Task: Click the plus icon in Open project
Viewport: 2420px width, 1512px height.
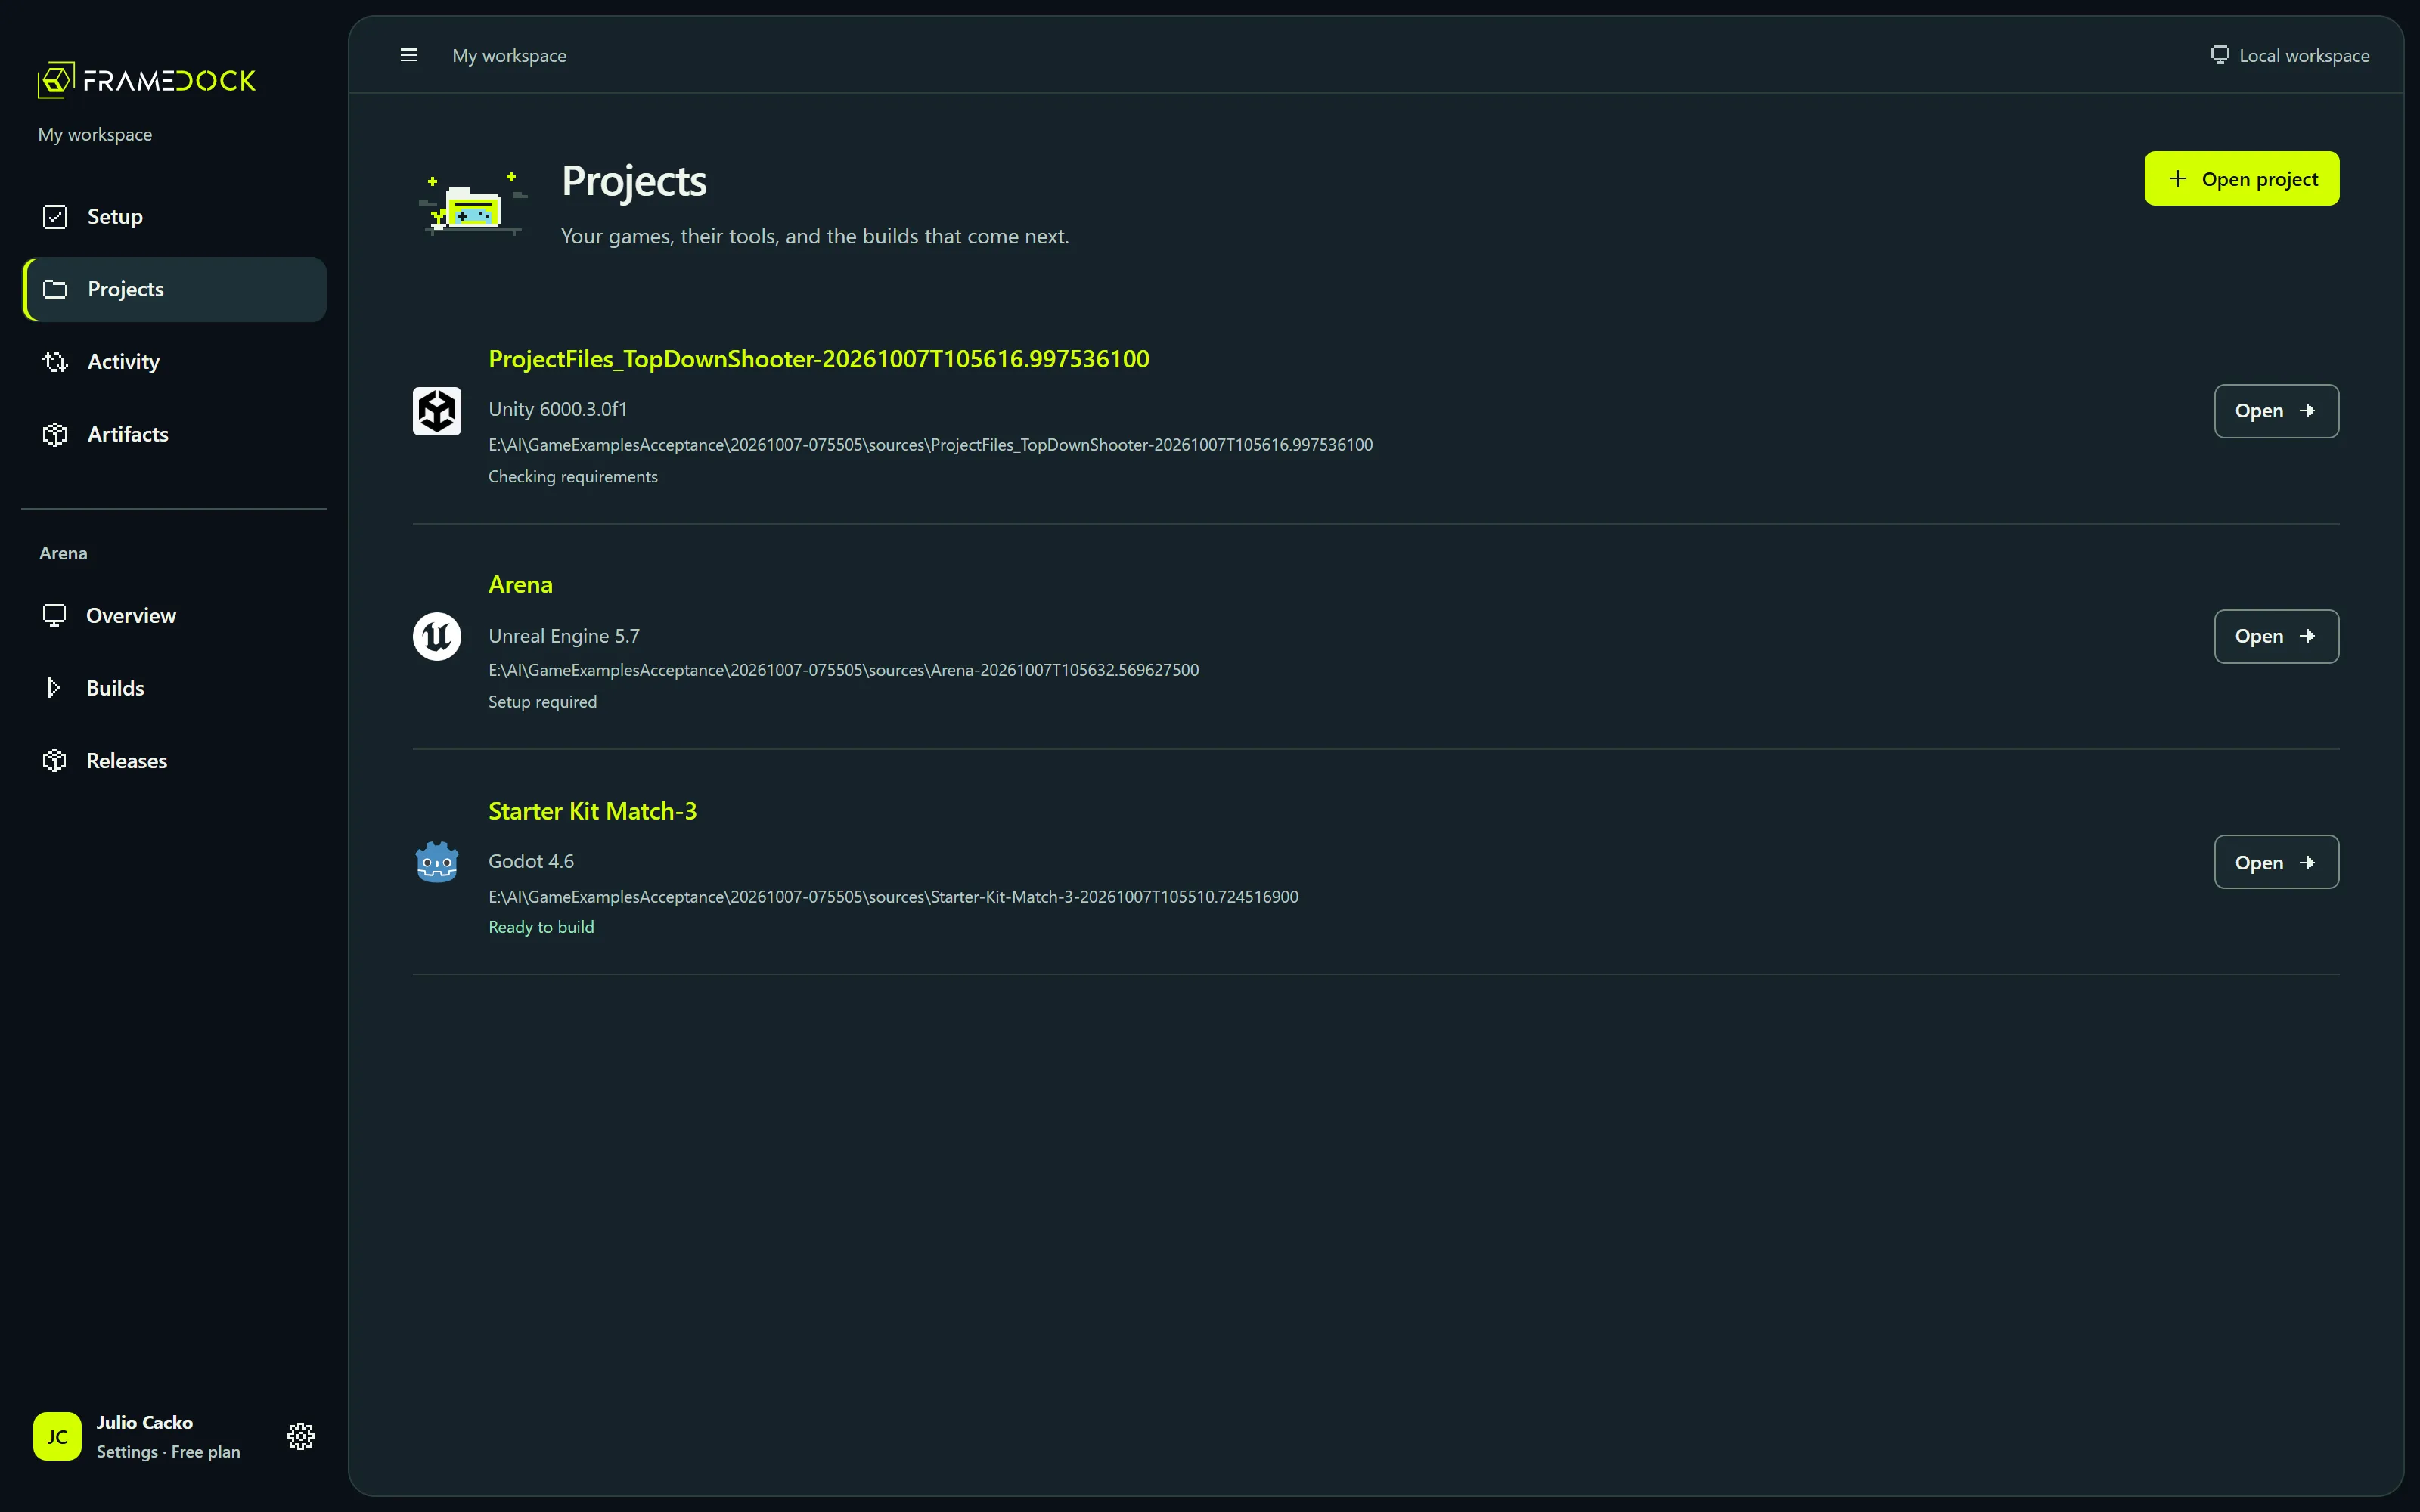Action: coord(2177,179)
